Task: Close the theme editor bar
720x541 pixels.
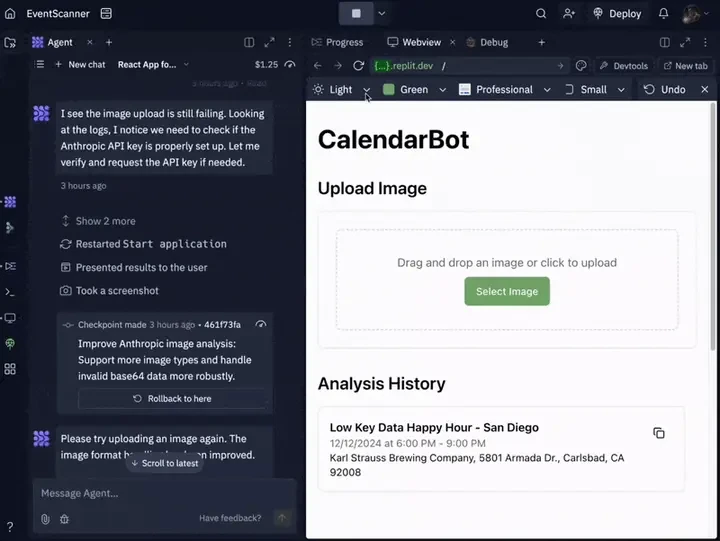Action: pyautogui.click(x=705, y=90)
